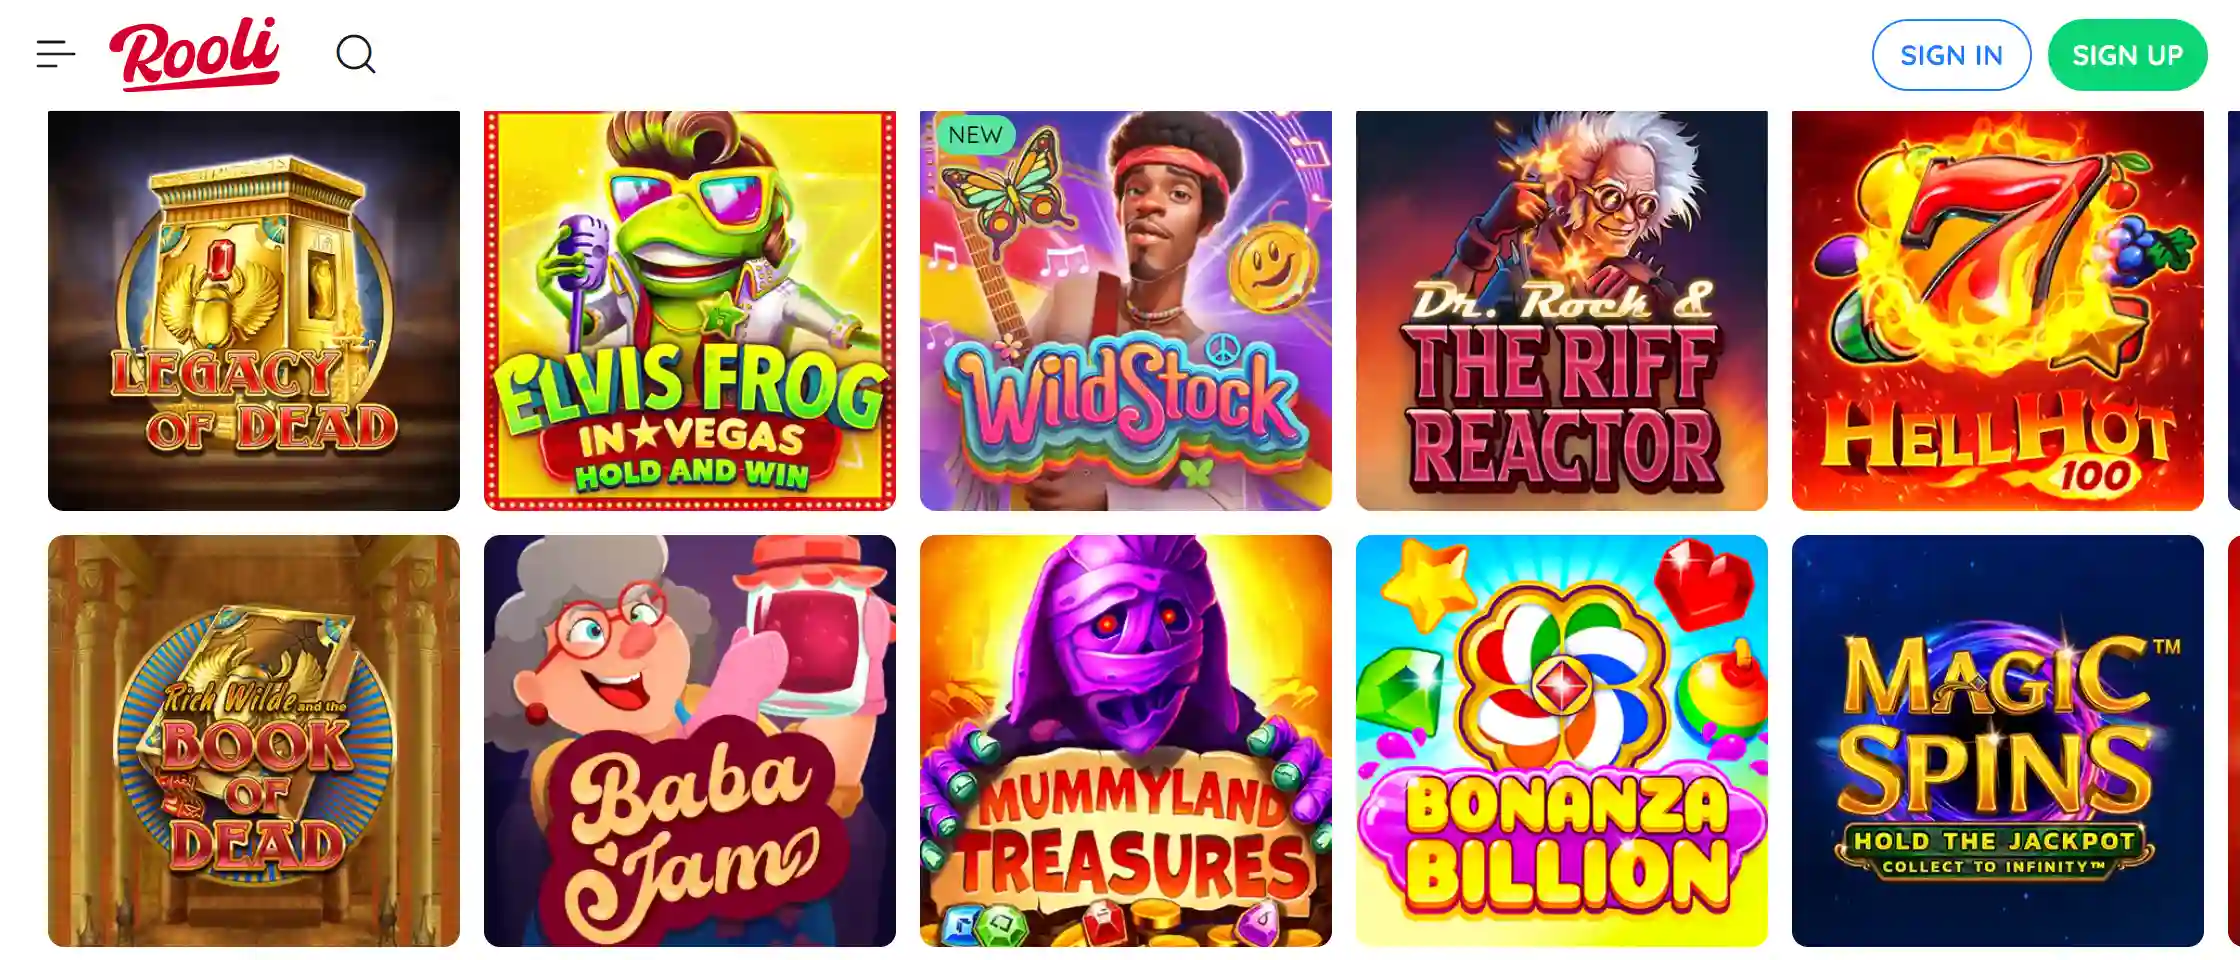Viewport: 2240px width, 960px height.
Task: Open the Magic Spins game tile
Action: click(1998, 741)
